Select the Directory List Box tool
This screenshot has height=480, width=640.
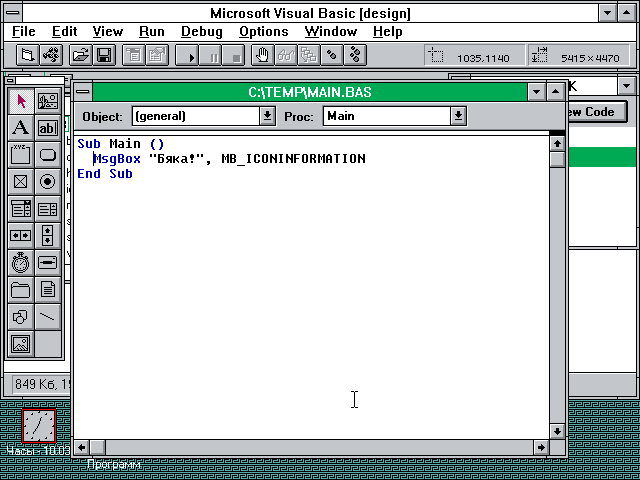point(21,289)
